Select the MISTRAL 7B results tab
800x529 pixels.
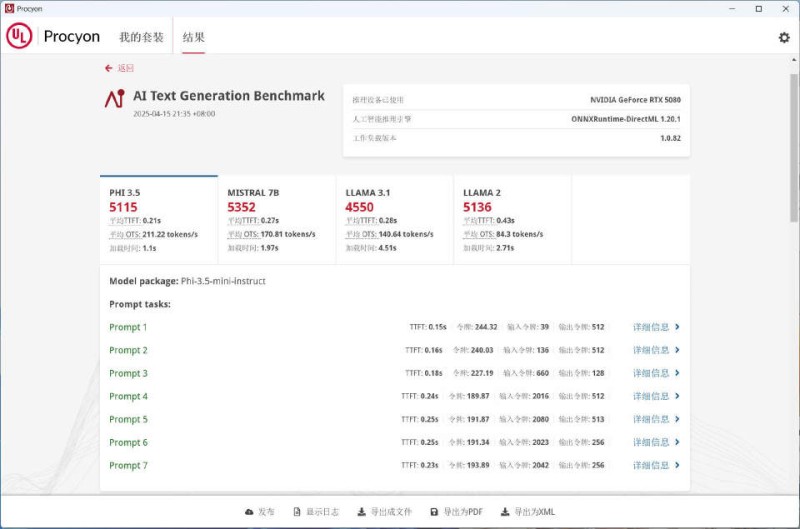click(x=276, y=218)
